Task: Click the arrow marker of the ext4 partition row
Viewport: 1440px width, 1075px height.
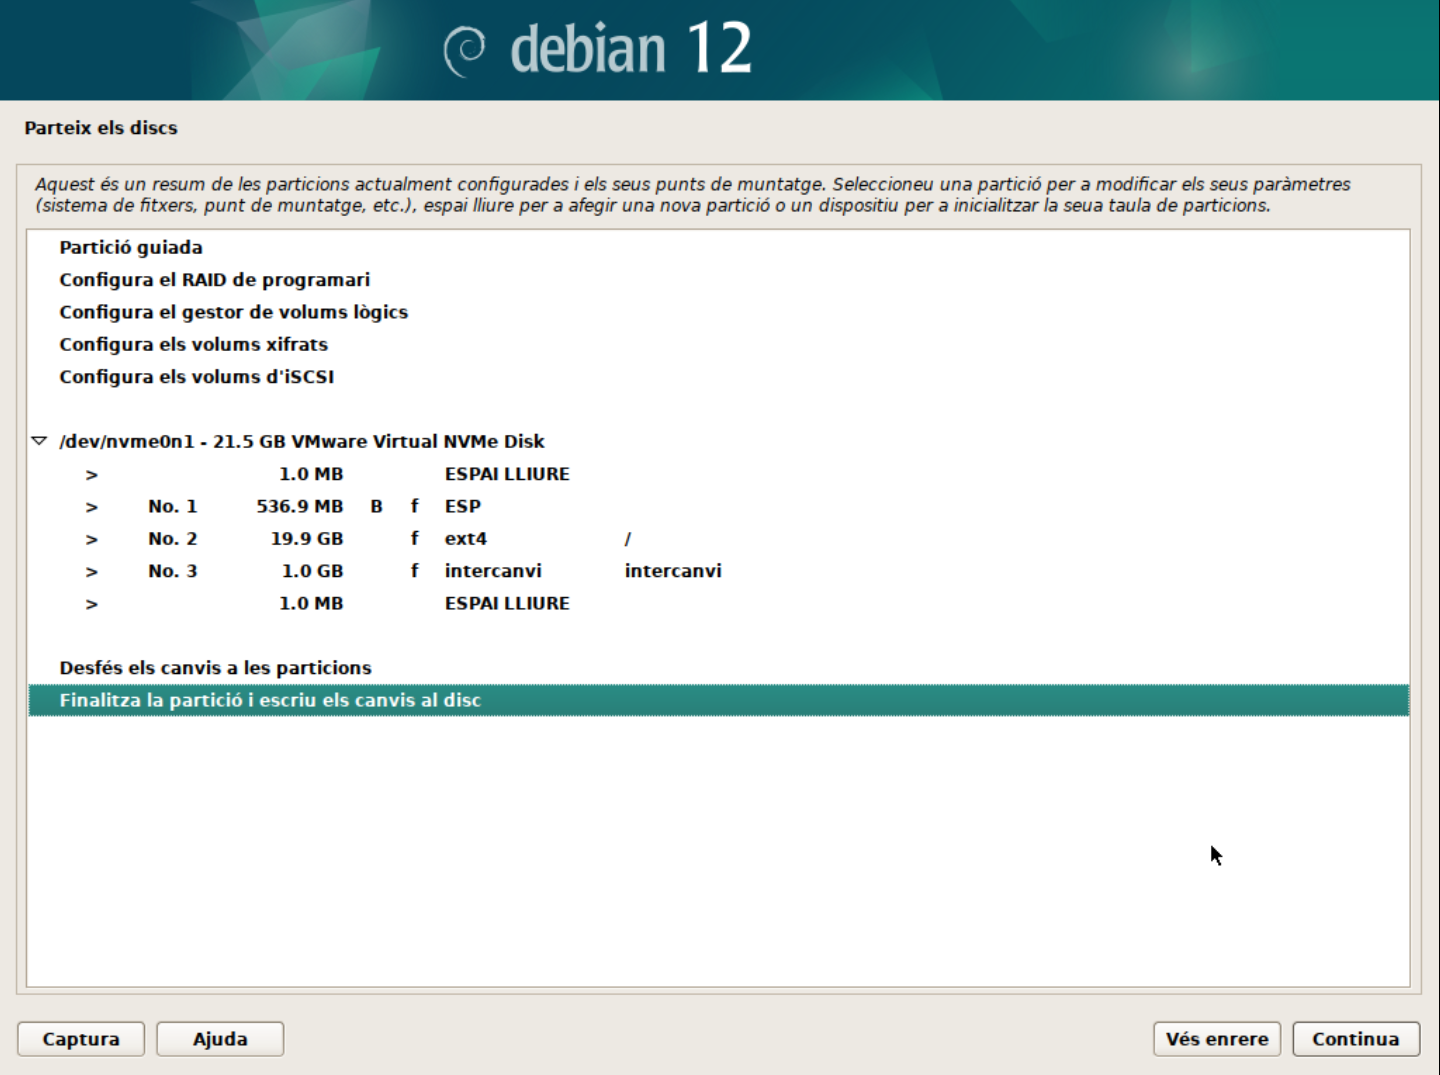Action: [92, 539]
